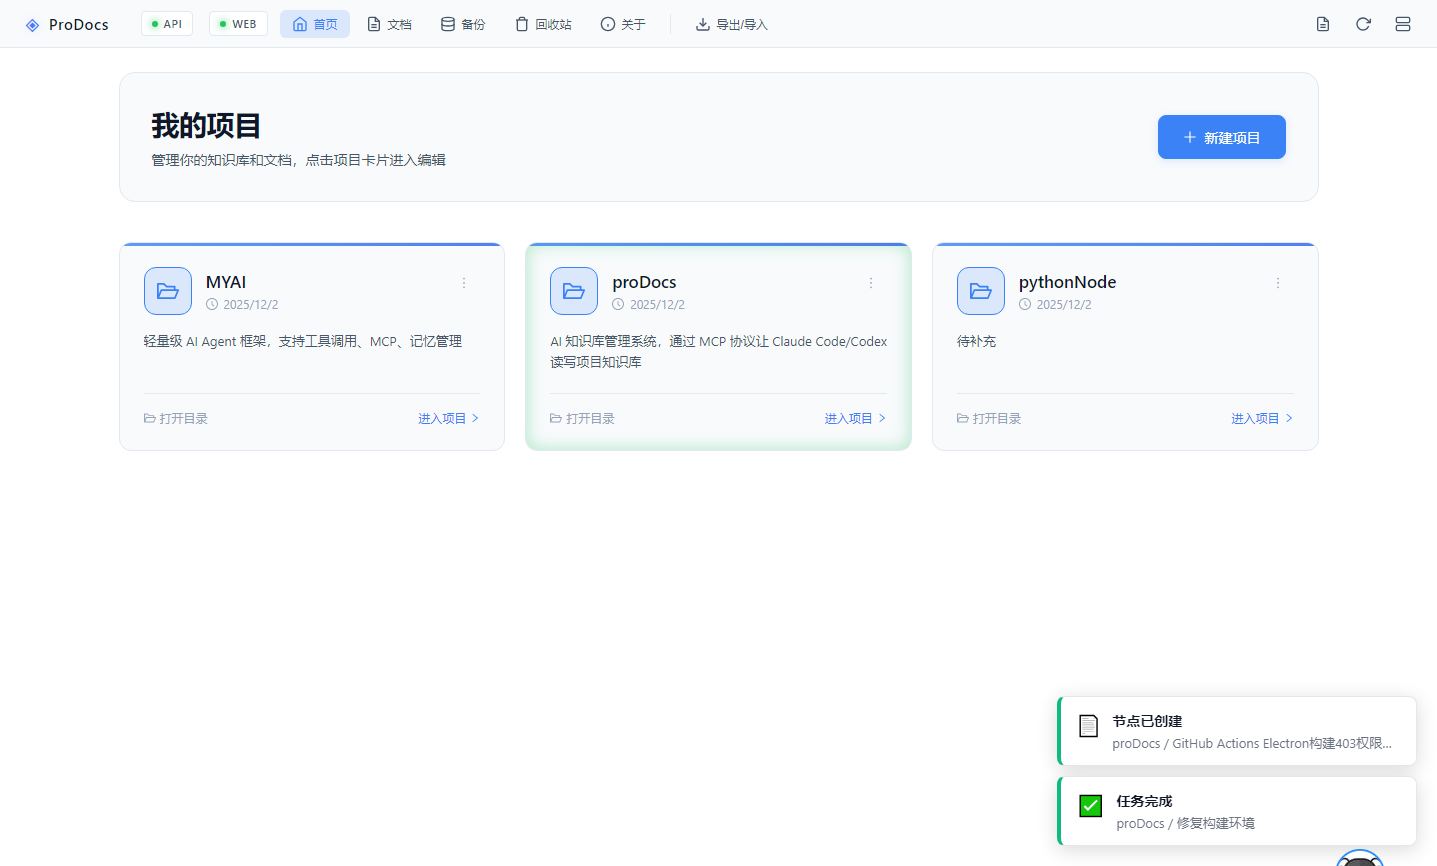1437x866 pixels.
Task: Open the 回收站 tab
Action: point(543,24)
